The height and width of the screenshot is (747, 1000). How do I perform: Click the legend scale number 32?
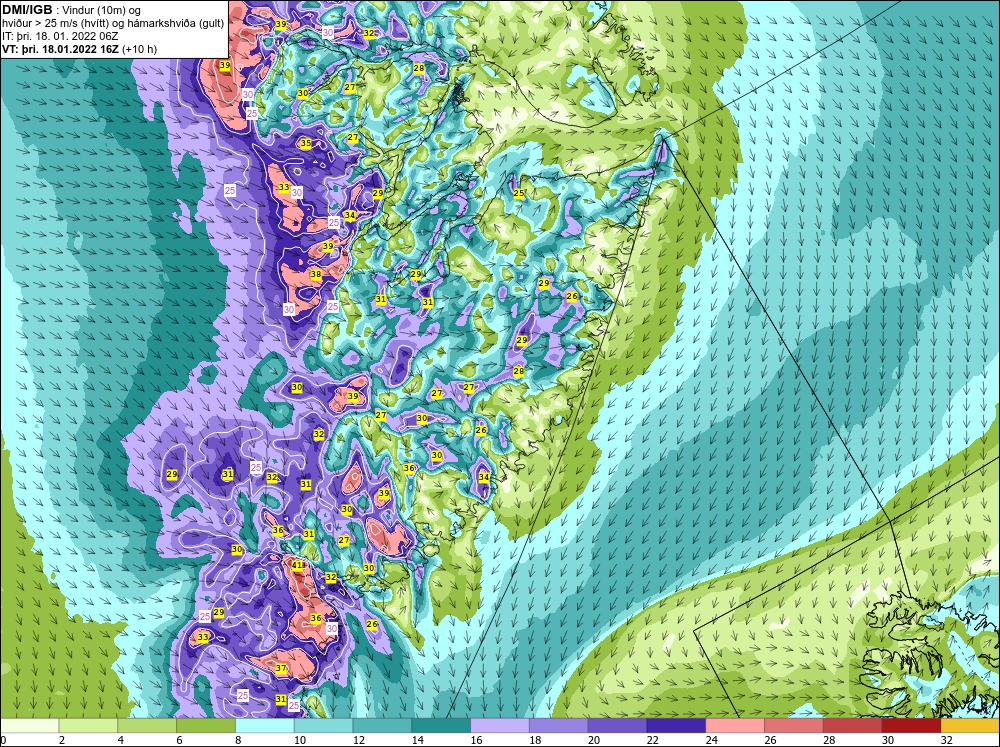click(x=946, y=740)
